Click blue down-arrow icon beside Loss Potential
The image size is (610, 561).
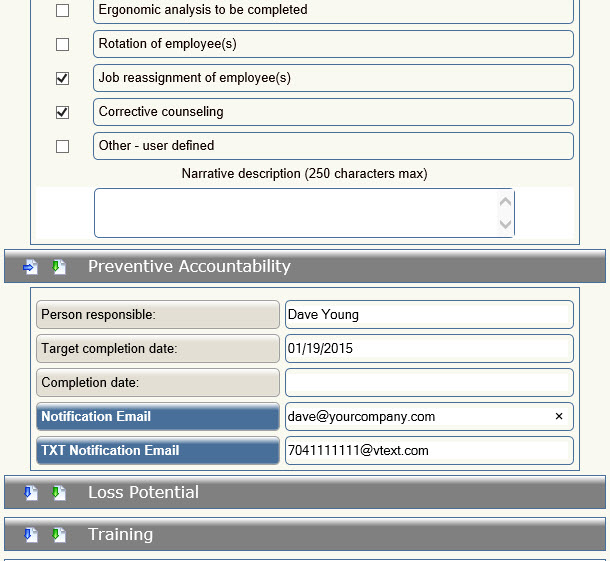[31, 493]
